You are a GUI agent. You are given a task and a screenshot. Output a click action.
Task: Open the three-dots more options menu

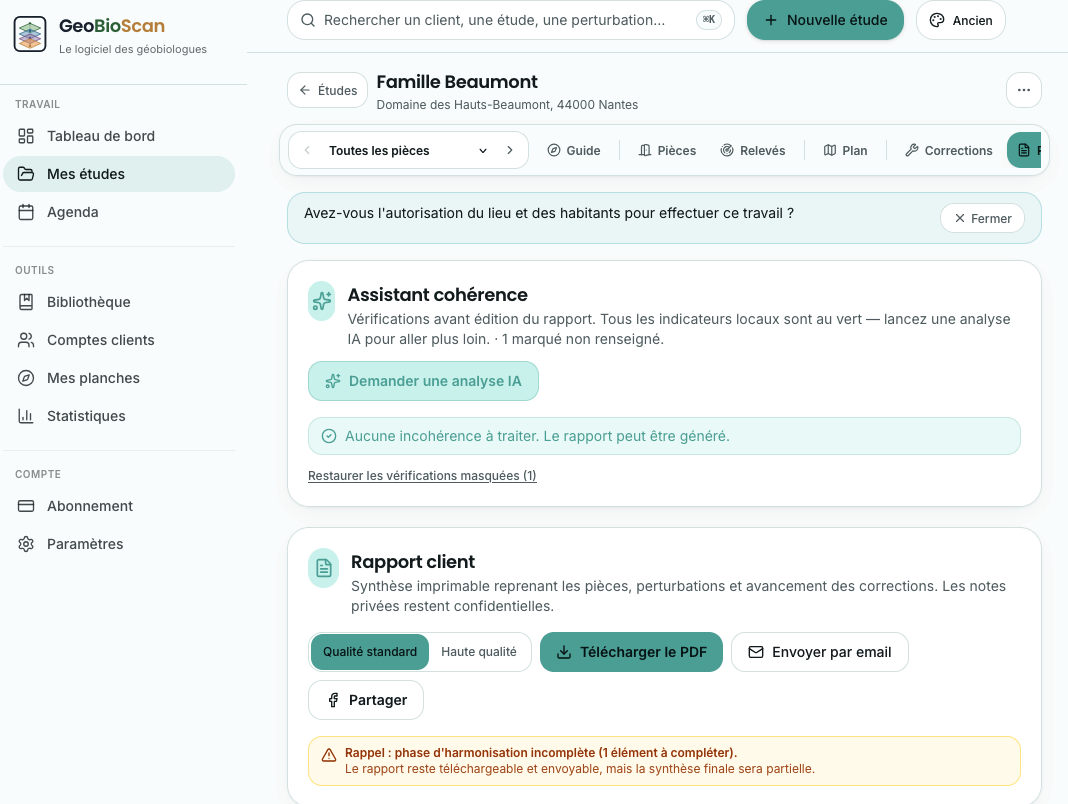(1024, 90)
